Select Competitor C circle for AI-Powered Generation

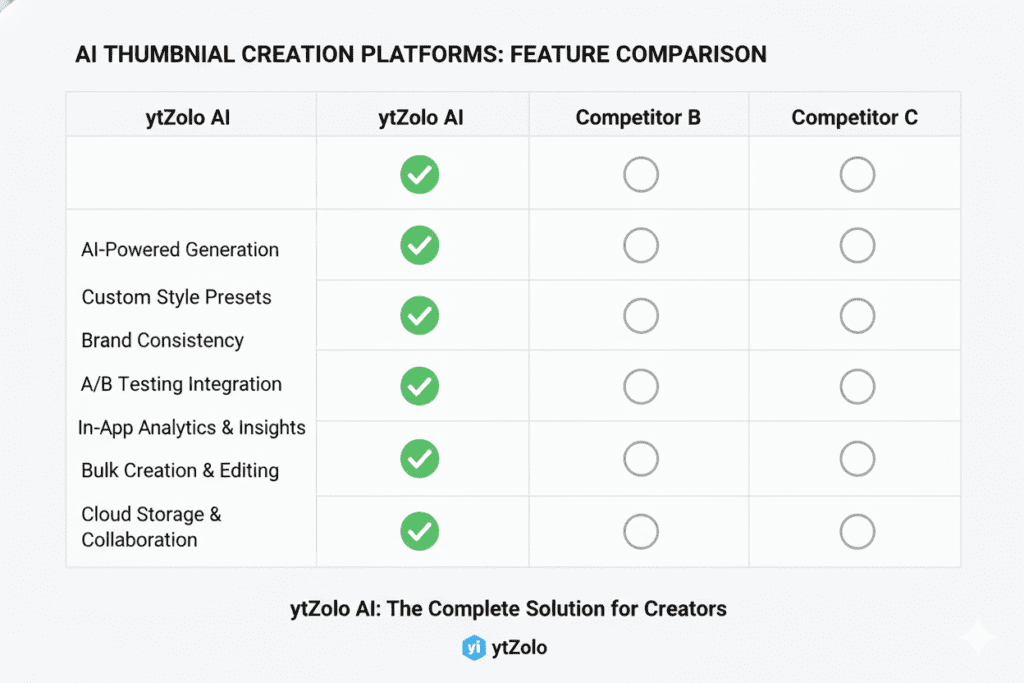(857, 246)
